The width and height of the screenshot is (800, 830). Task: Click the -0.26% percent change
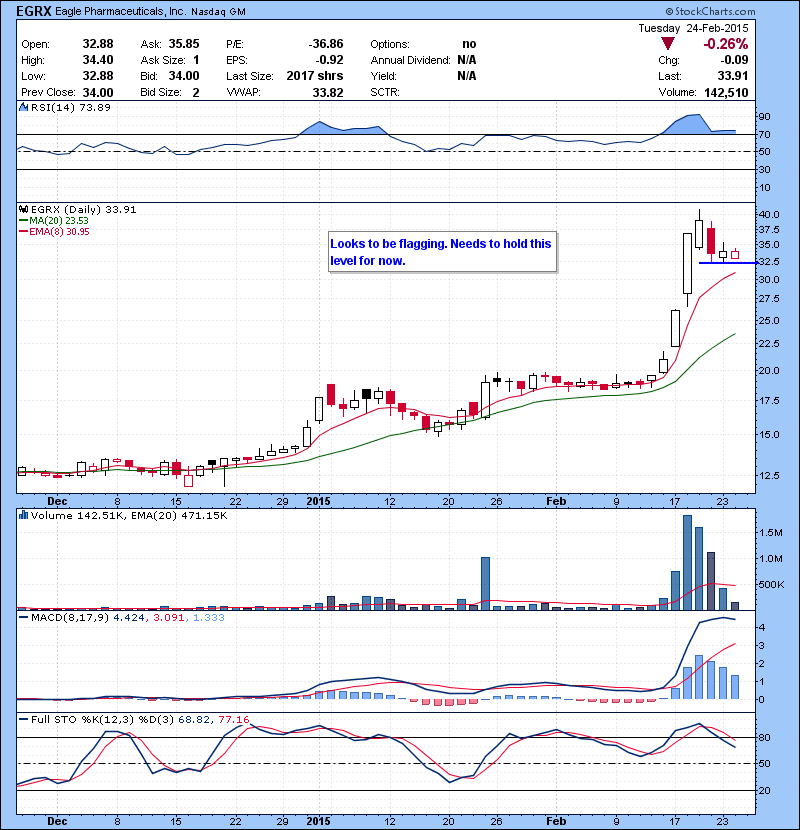(x=725, y=44)
